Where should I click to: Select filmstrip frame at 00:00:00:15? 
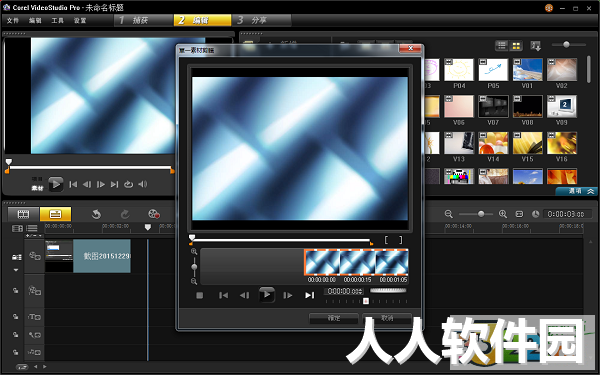point(357,262)
